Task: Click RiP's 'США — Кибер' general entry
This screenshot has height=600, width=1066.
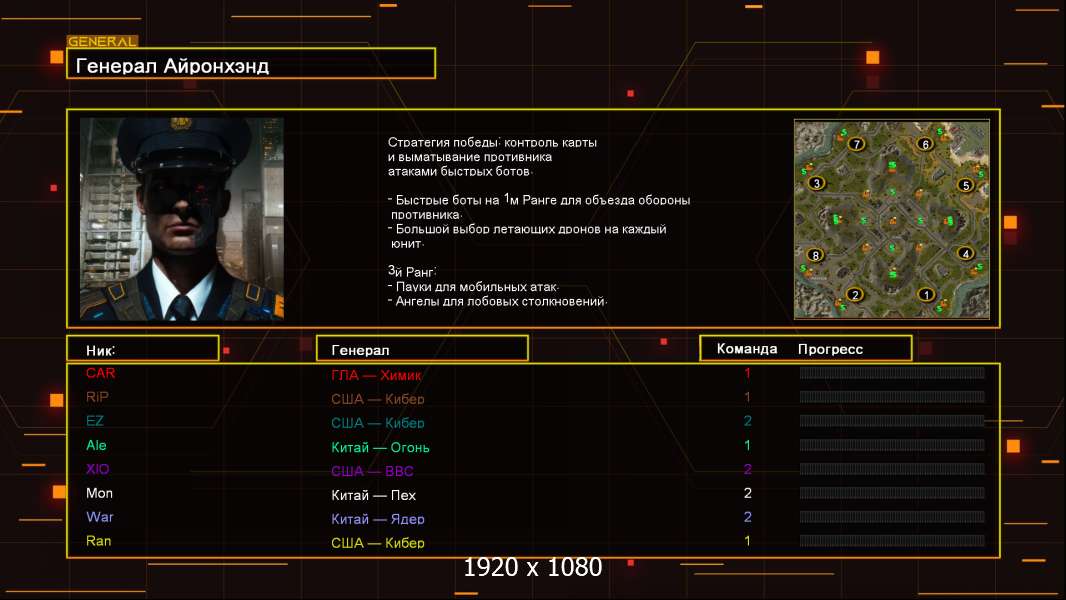Action: [377, 399]
